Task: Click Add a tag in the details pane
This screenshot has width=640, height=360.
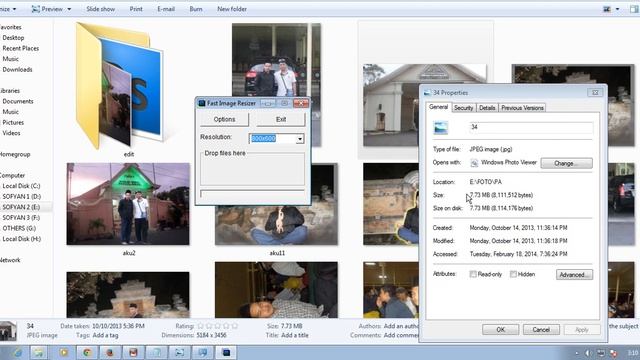Action: coord(105,335)
